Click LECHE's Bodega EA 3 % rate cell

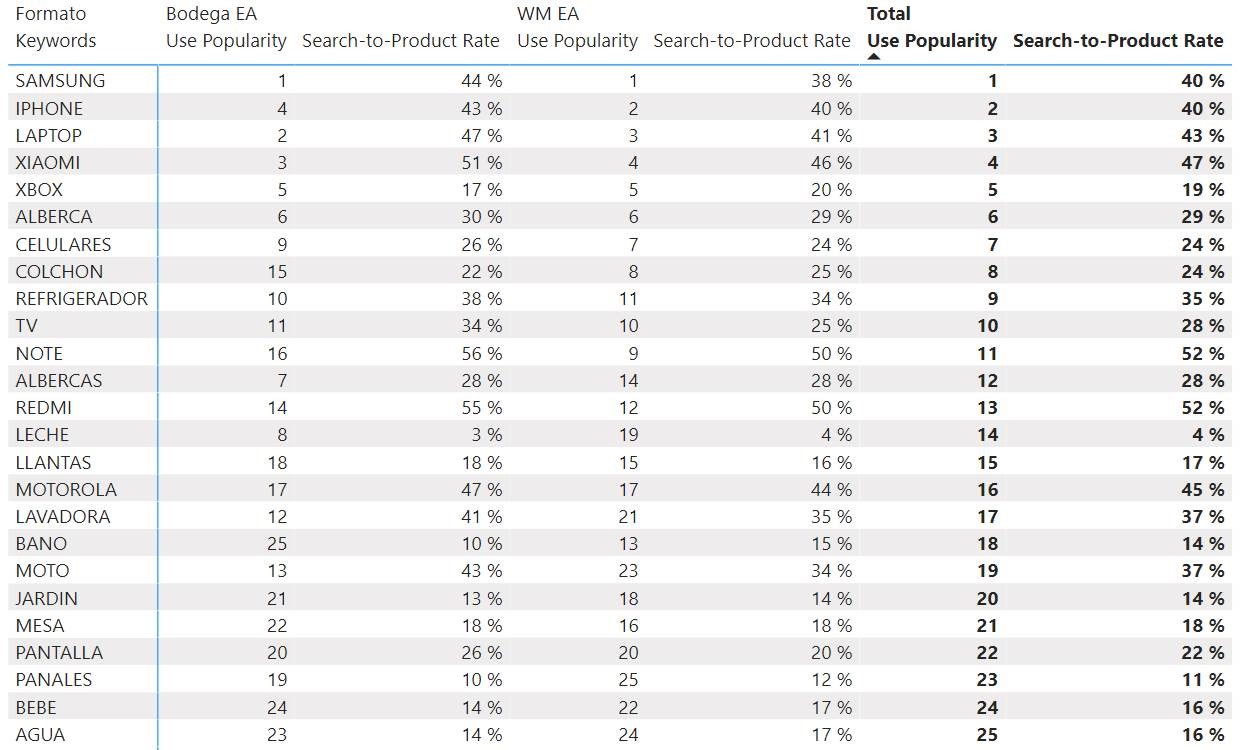[481, 435]
